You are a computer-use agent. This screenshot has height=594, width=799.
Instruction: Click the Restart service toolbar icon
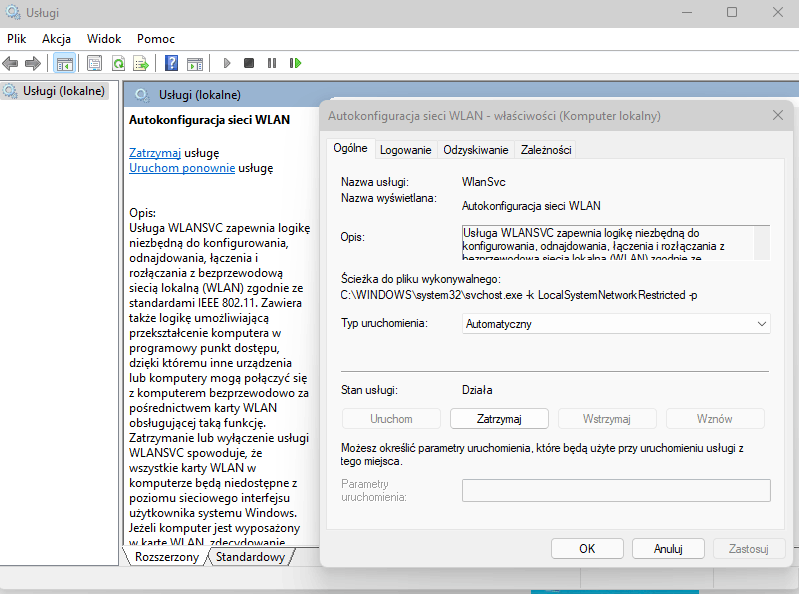296,63
